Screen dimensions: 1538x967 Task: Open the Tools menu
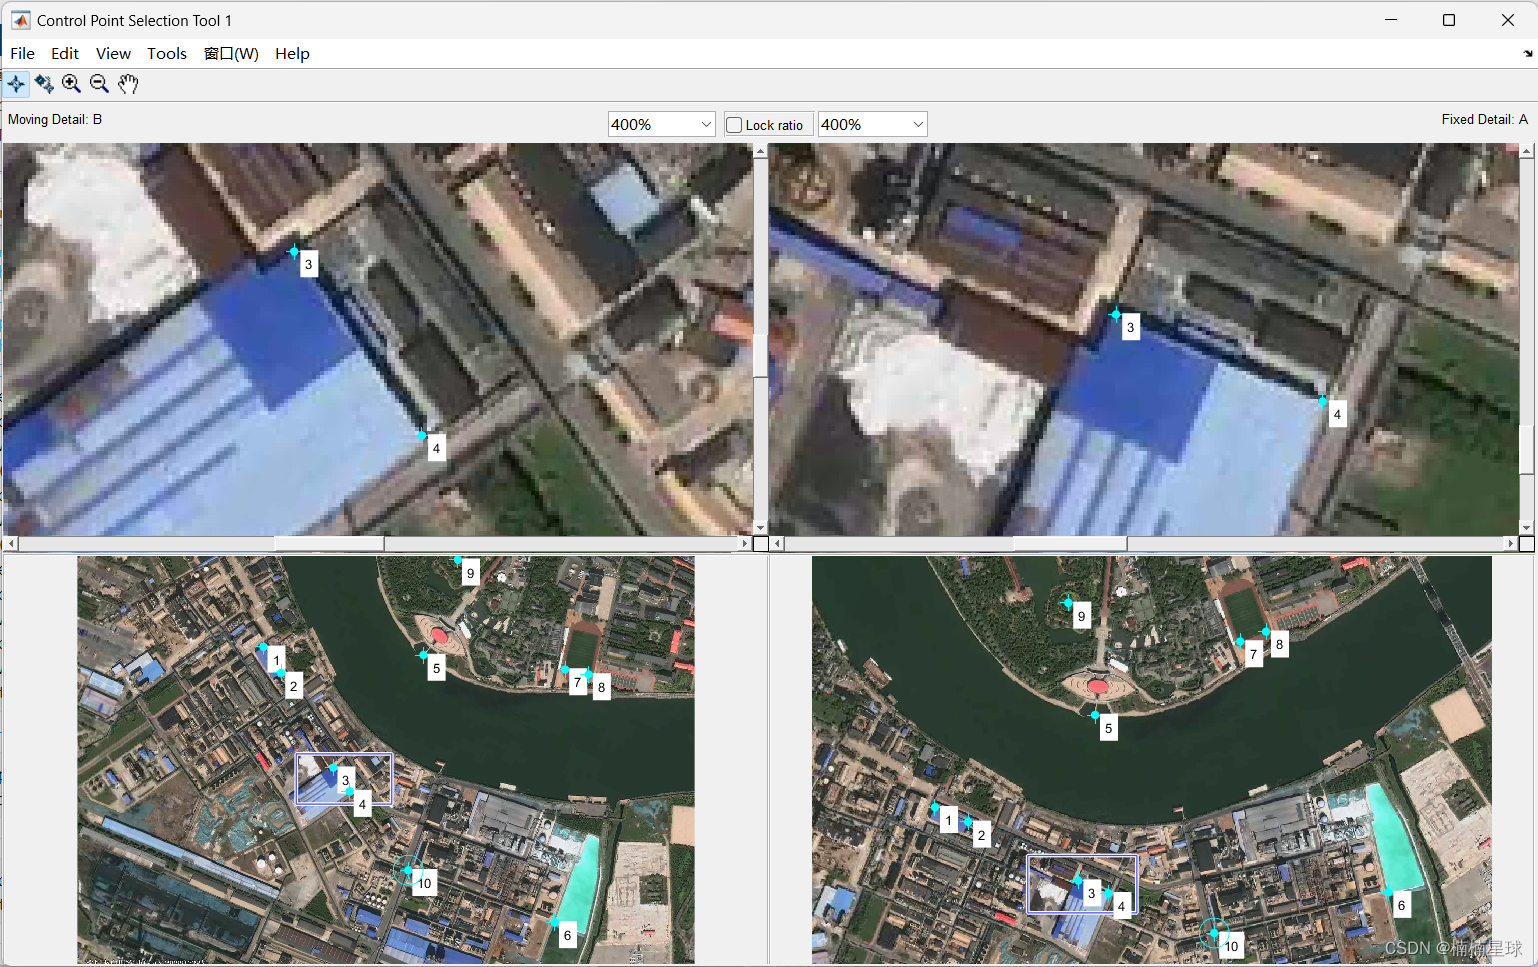point(167,54)
